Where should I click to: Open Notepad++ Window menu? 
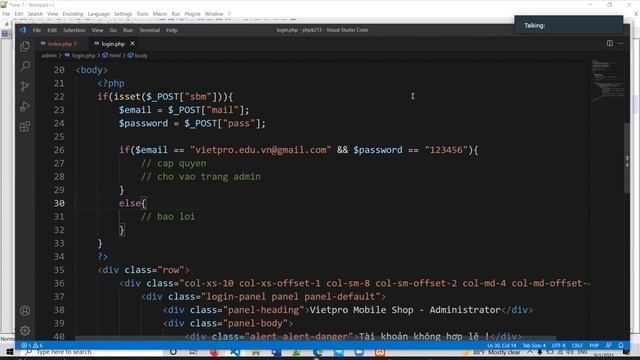[x=214, y=14]
